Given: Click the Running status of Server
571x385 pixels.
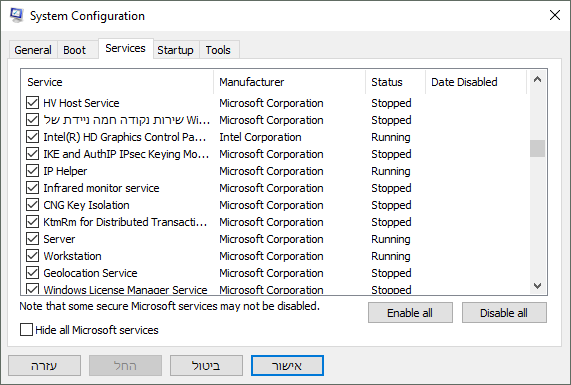Looking at the screenshot, I should [x=391, y=239].
